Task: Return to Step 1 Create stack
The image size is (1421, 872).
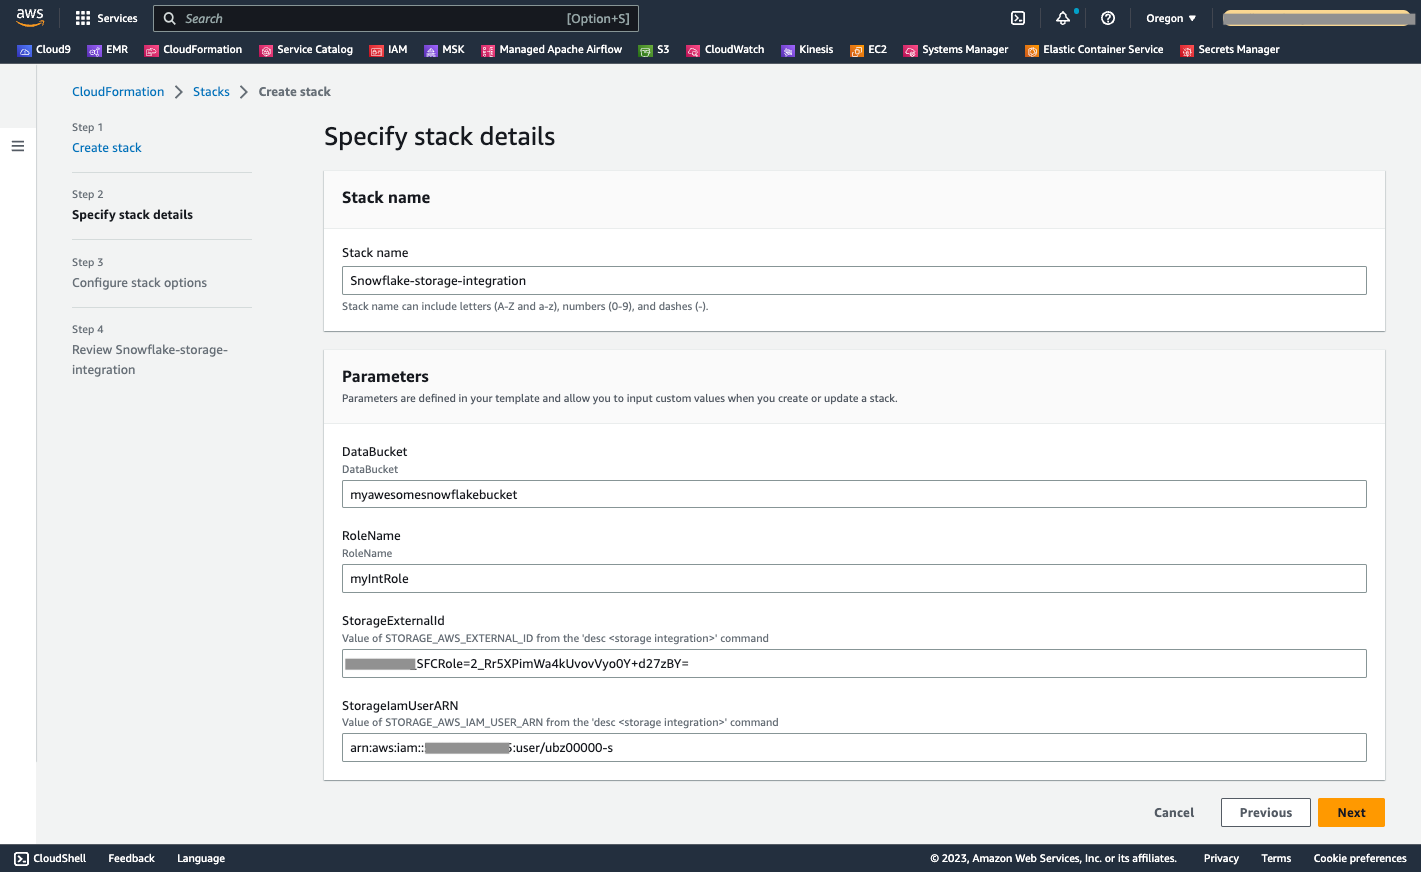Action: (x=107, y=148)
